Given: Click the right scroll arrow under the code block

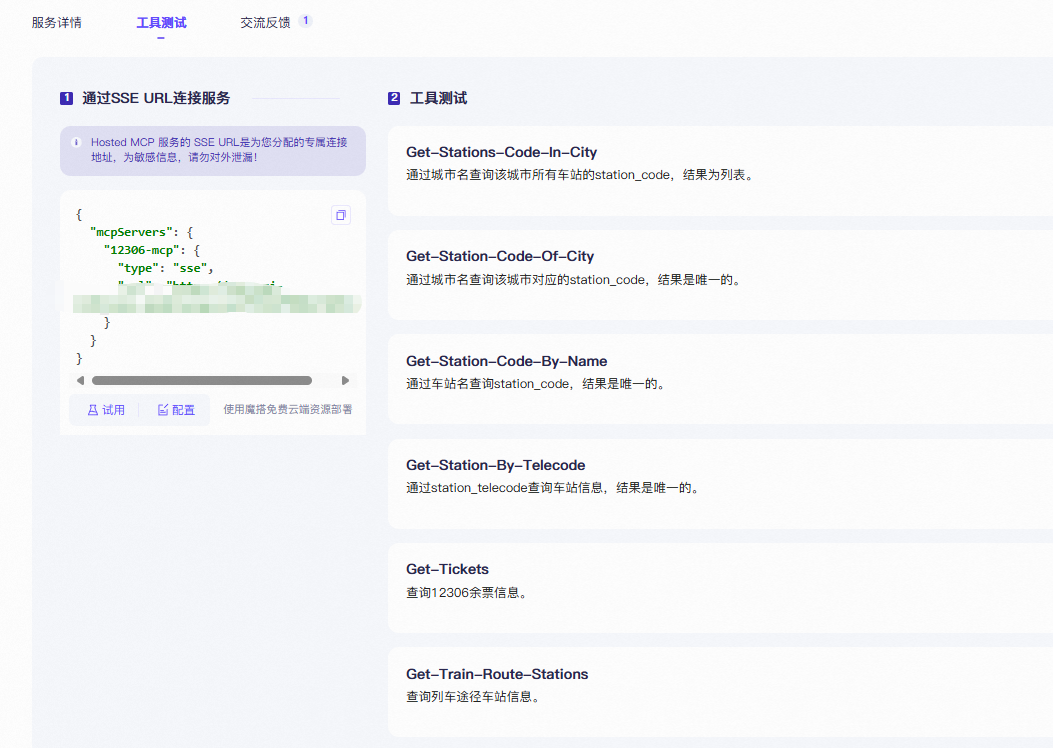Looking at the screenshot, I should [x=346, y=380].
